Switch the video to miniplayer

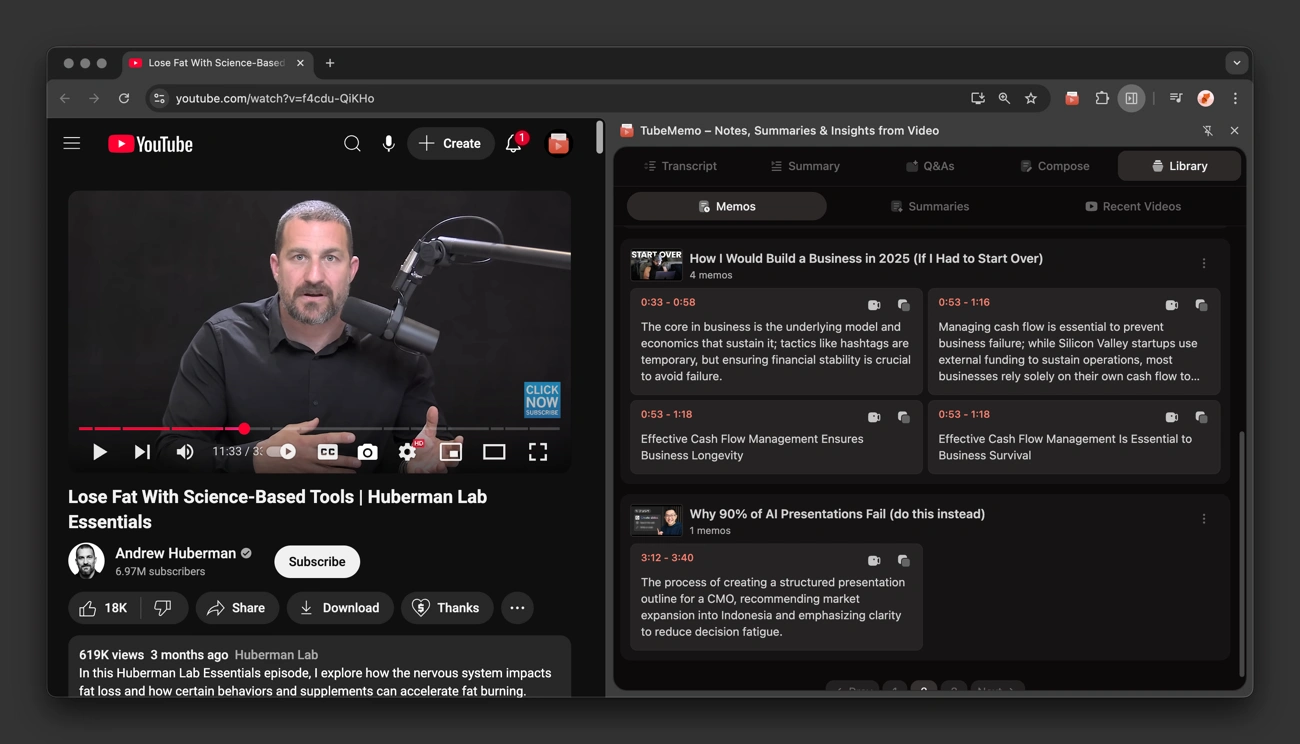tap(451, 452)
